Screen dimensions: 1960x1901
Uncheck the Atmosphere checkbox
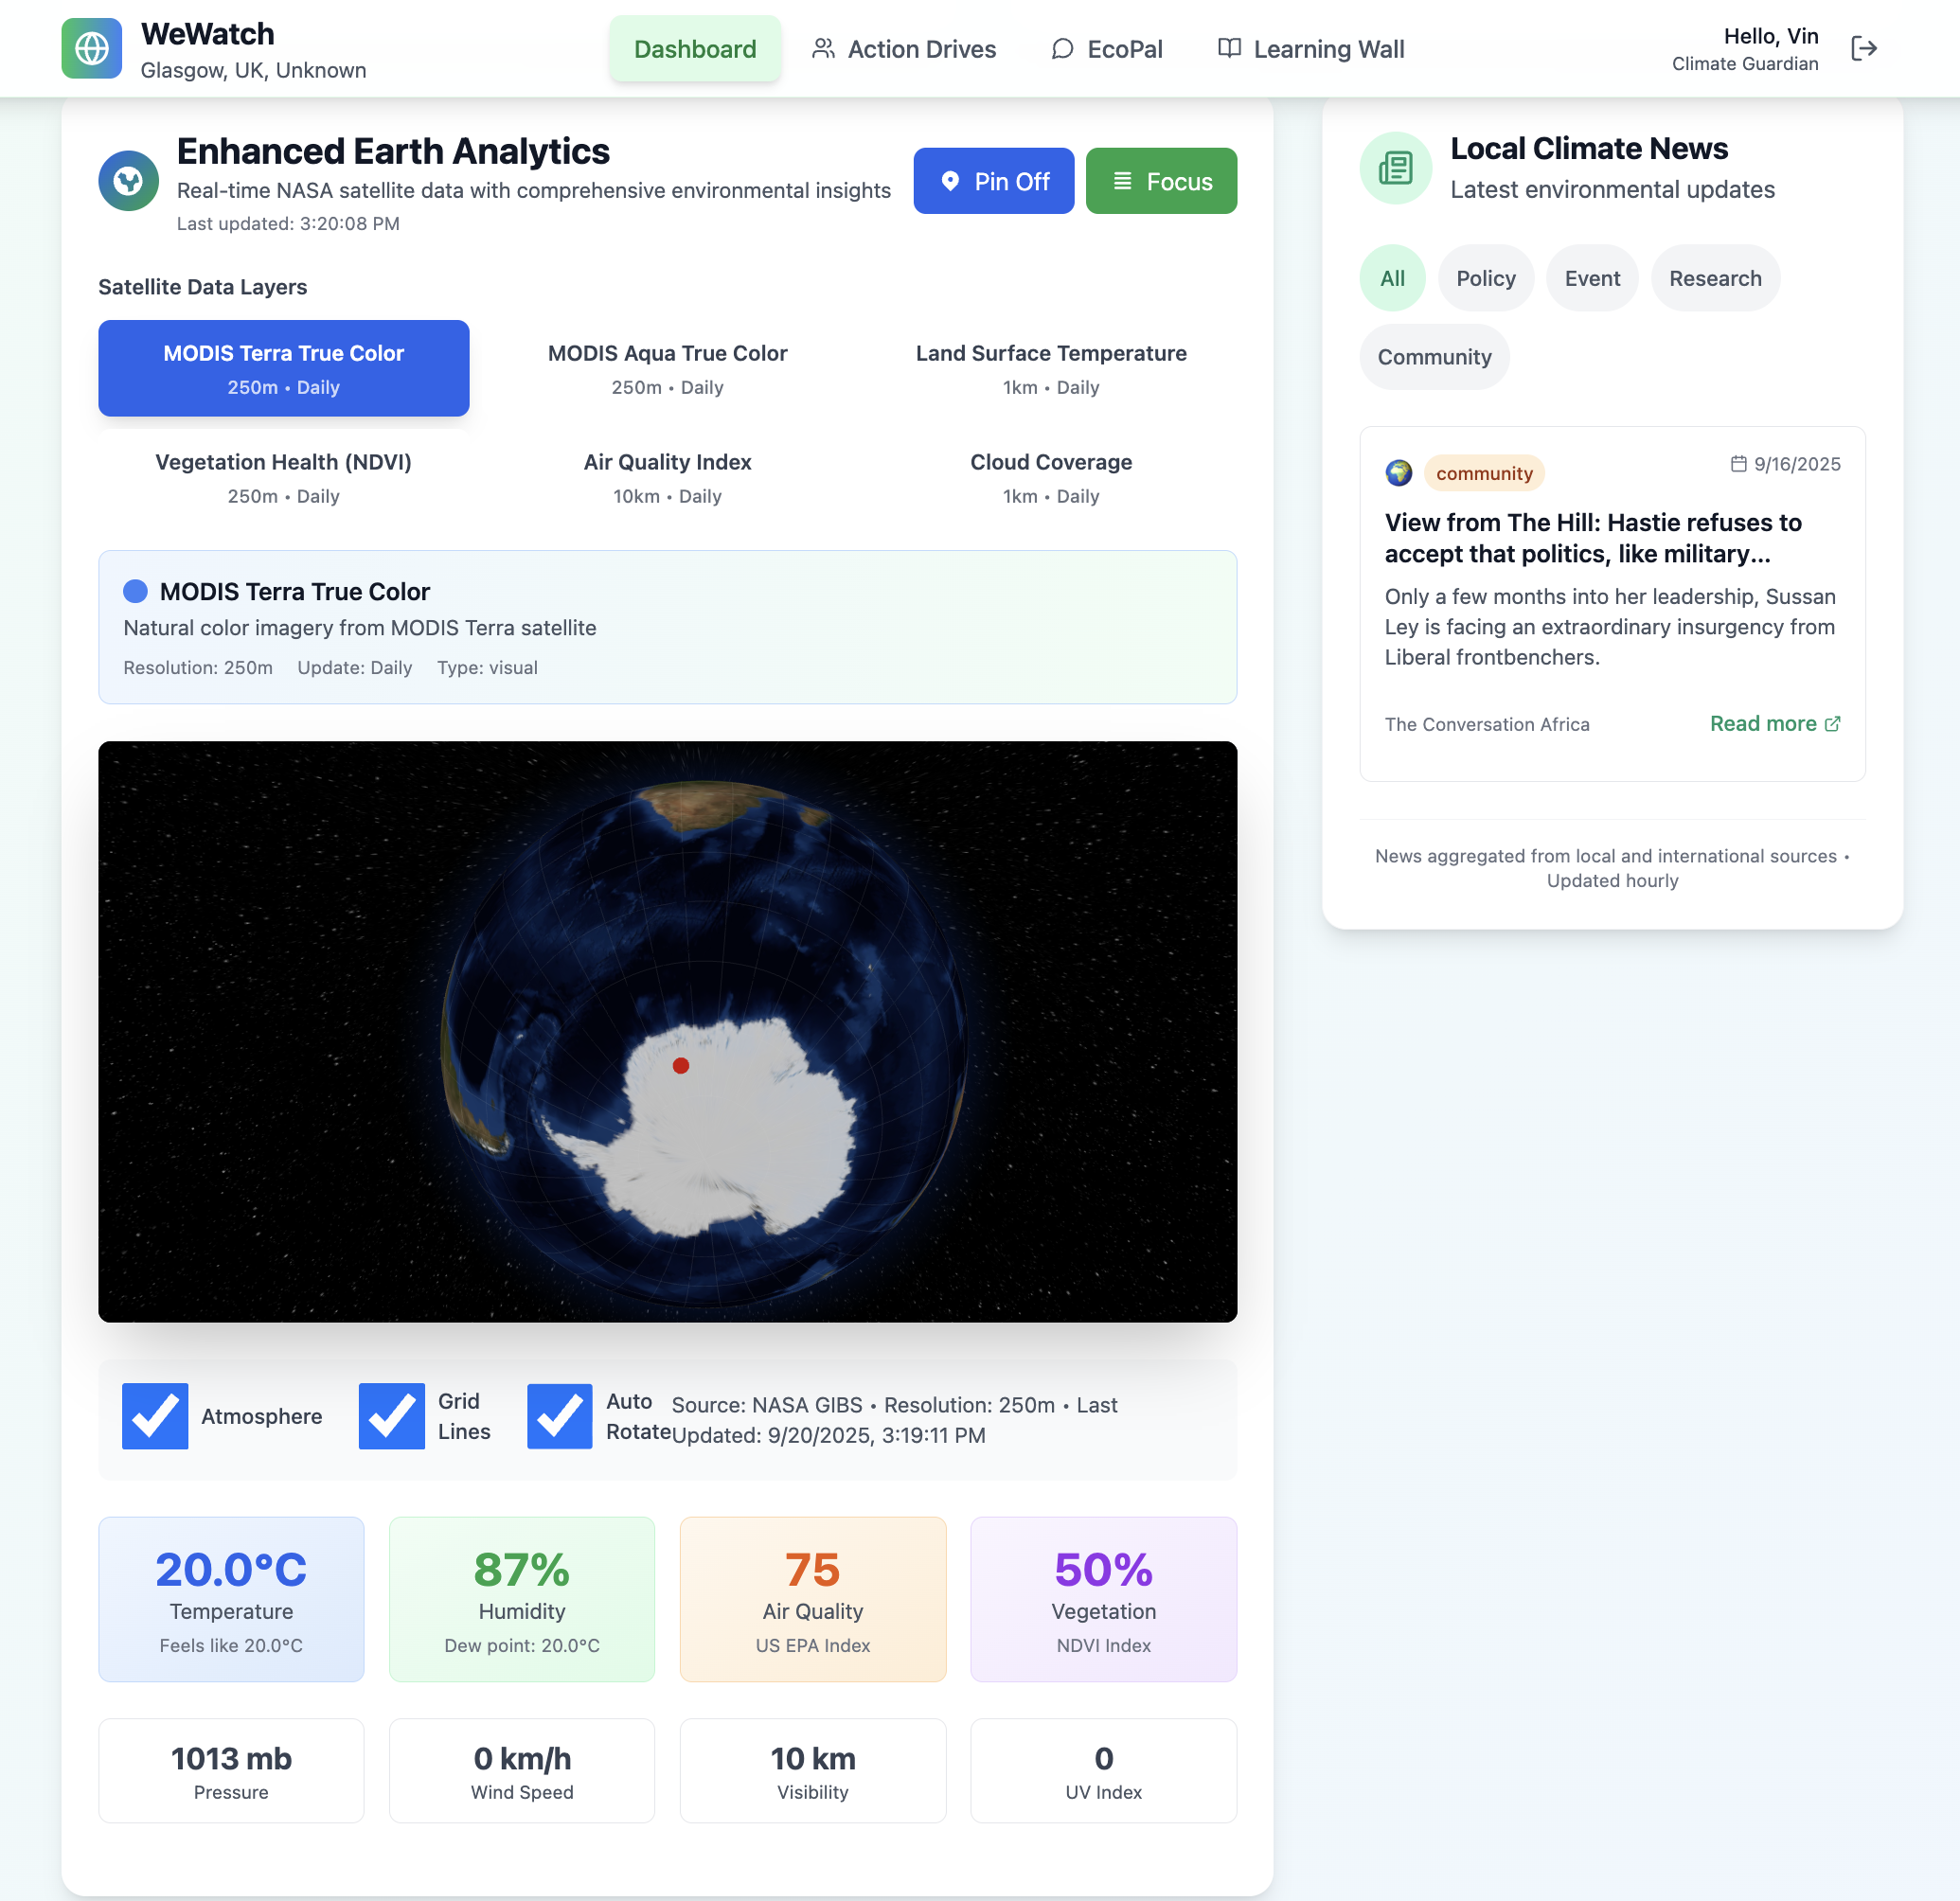pos(155,1416)
